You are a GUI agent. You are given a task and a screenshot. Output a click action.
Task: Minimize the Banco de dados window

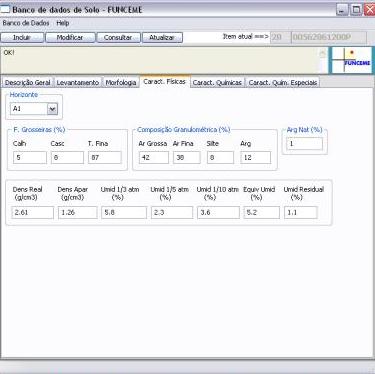click(342, 10)
